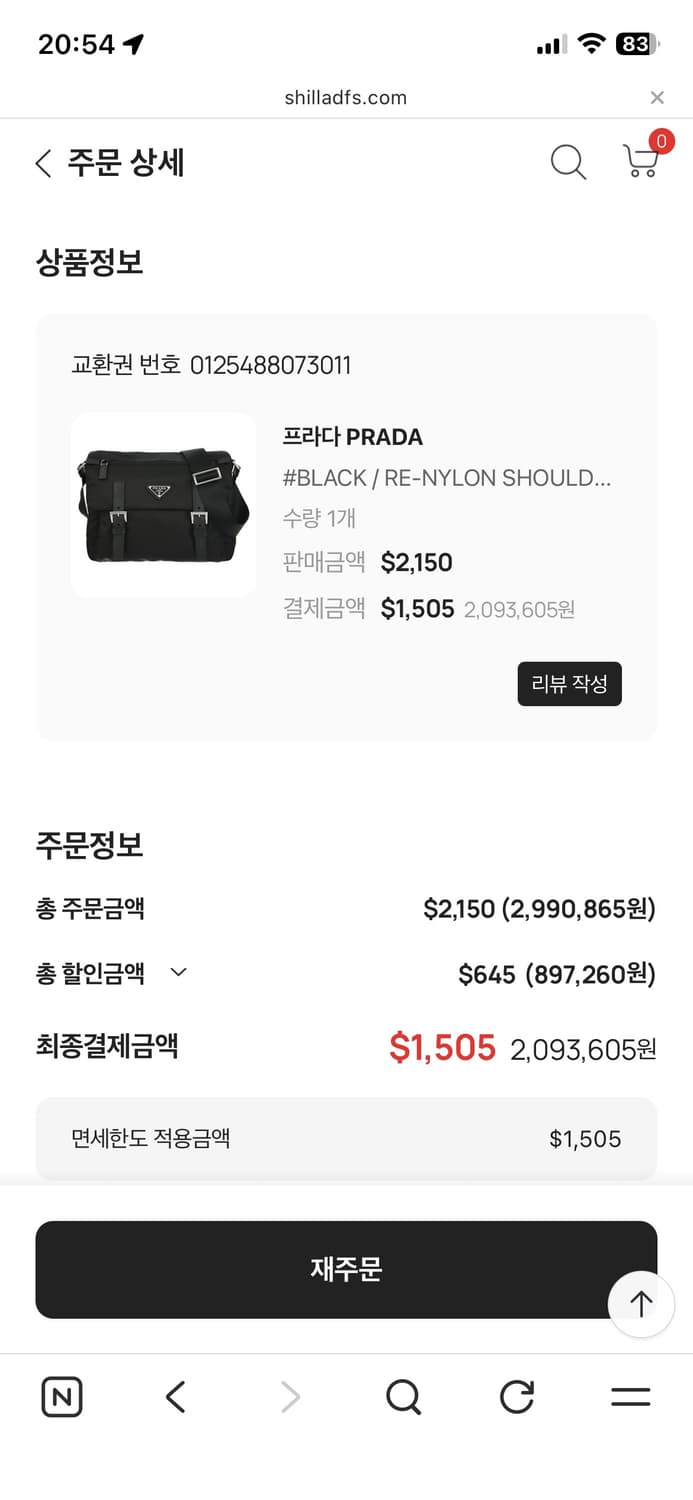The height and width of the screenshot is (1500, 693).
Task: Tap the 리뷰 작성 review button
Action: (x=569, y=684)
